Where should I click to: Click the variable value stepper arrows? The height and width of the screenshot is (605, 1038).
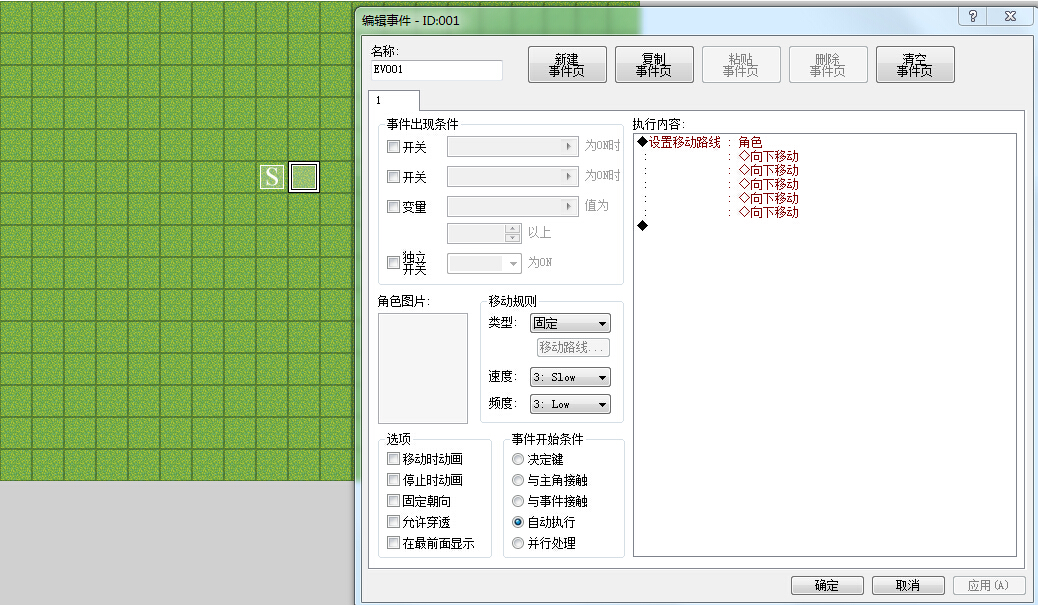tap(512, 232)
